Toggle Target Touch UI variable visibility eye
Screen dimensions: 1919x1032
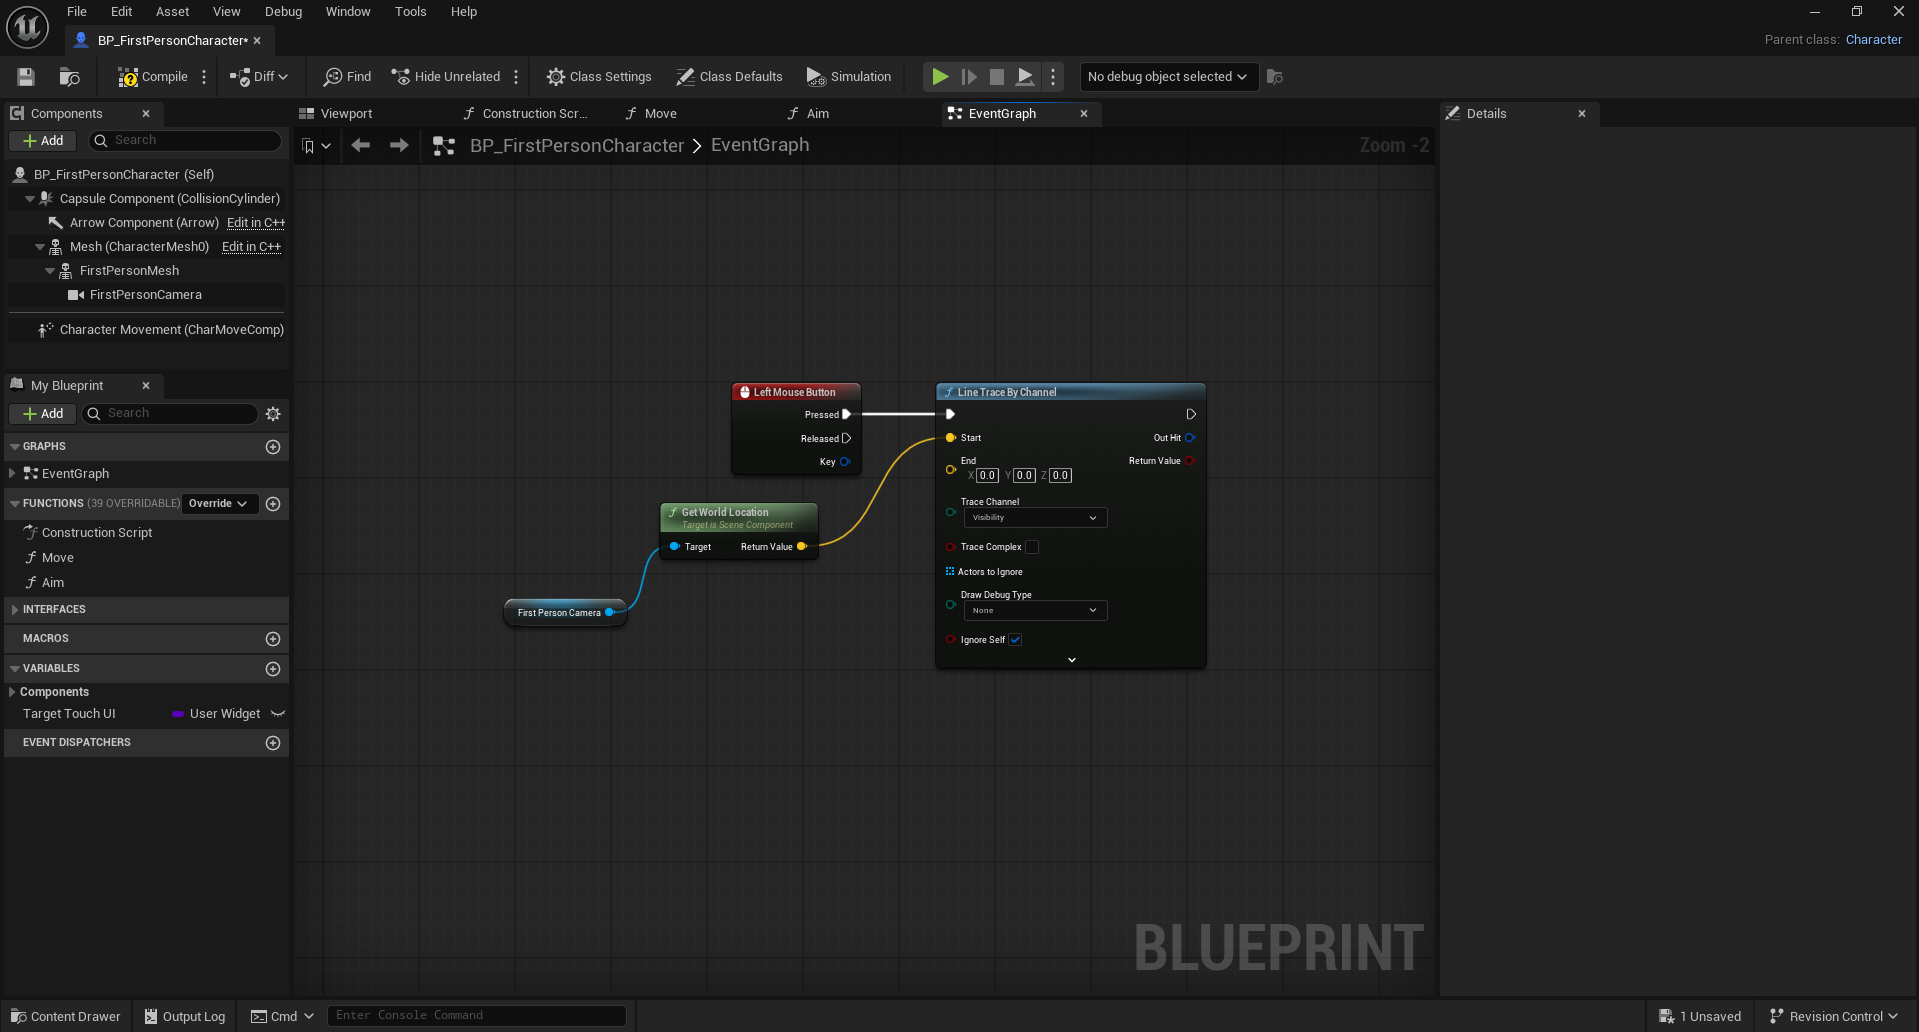(278, 714)
